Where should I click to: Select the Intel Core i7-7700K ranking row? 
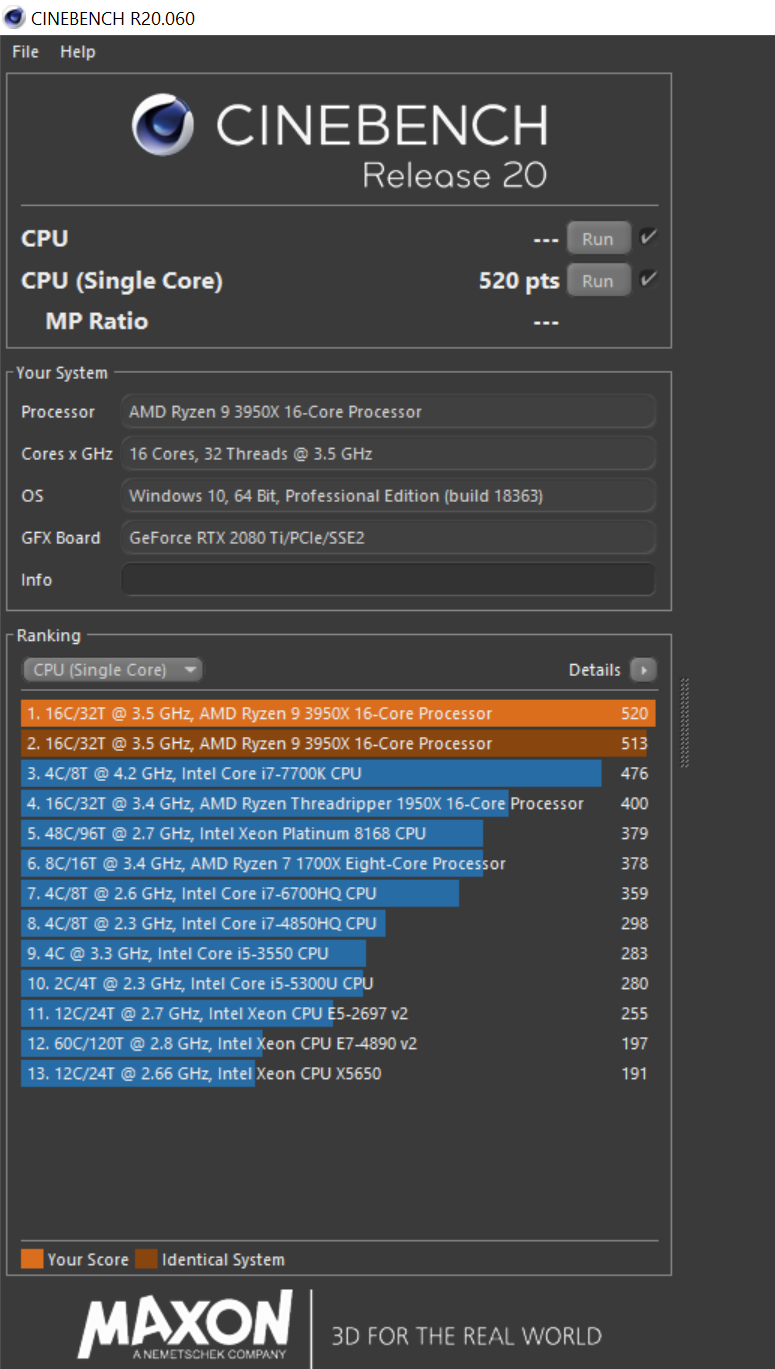click(338, 774)
